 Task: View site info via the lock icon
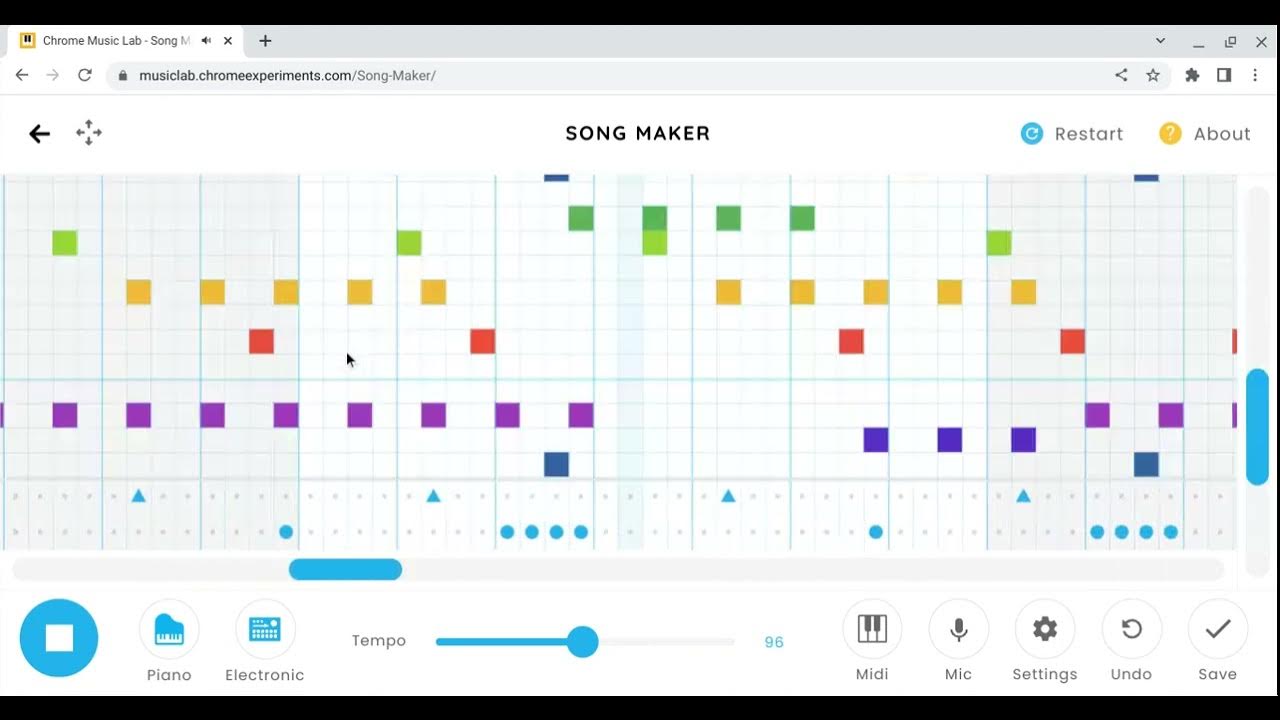123,75
